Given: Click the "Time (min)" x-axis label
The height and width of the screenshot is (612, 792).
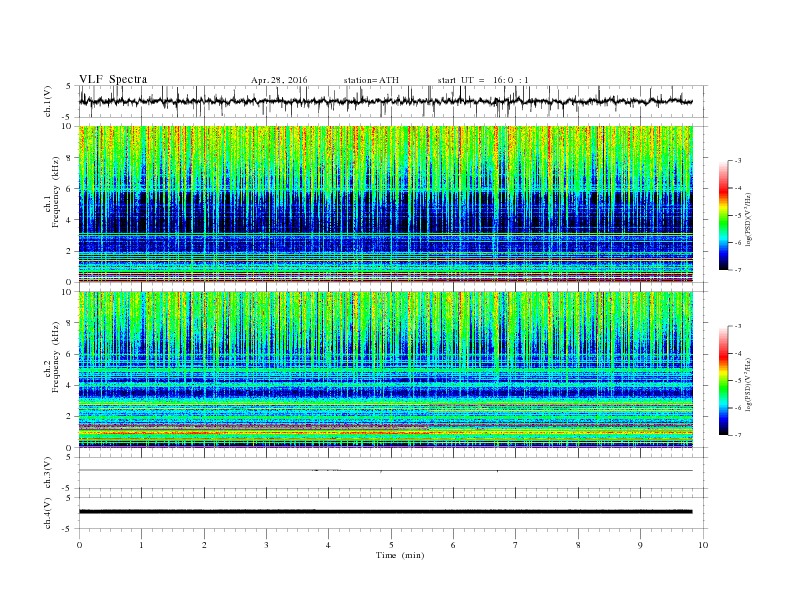Looking at the screenshot, I should click(400, 555).
